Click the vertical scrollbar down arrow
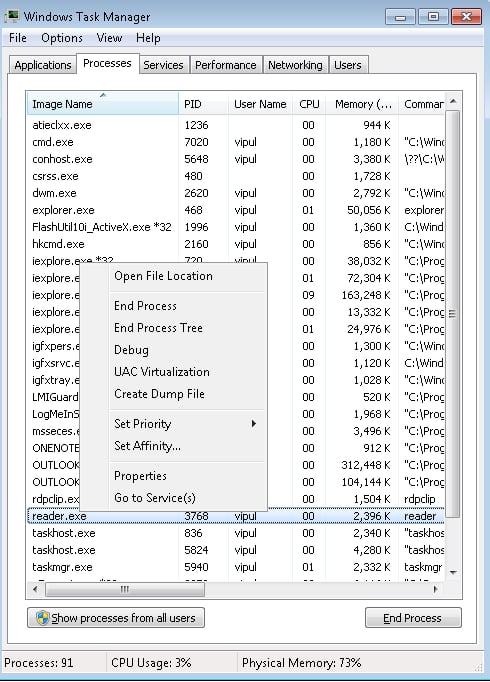Screen dimensions: 490x682 click(453, 572)
